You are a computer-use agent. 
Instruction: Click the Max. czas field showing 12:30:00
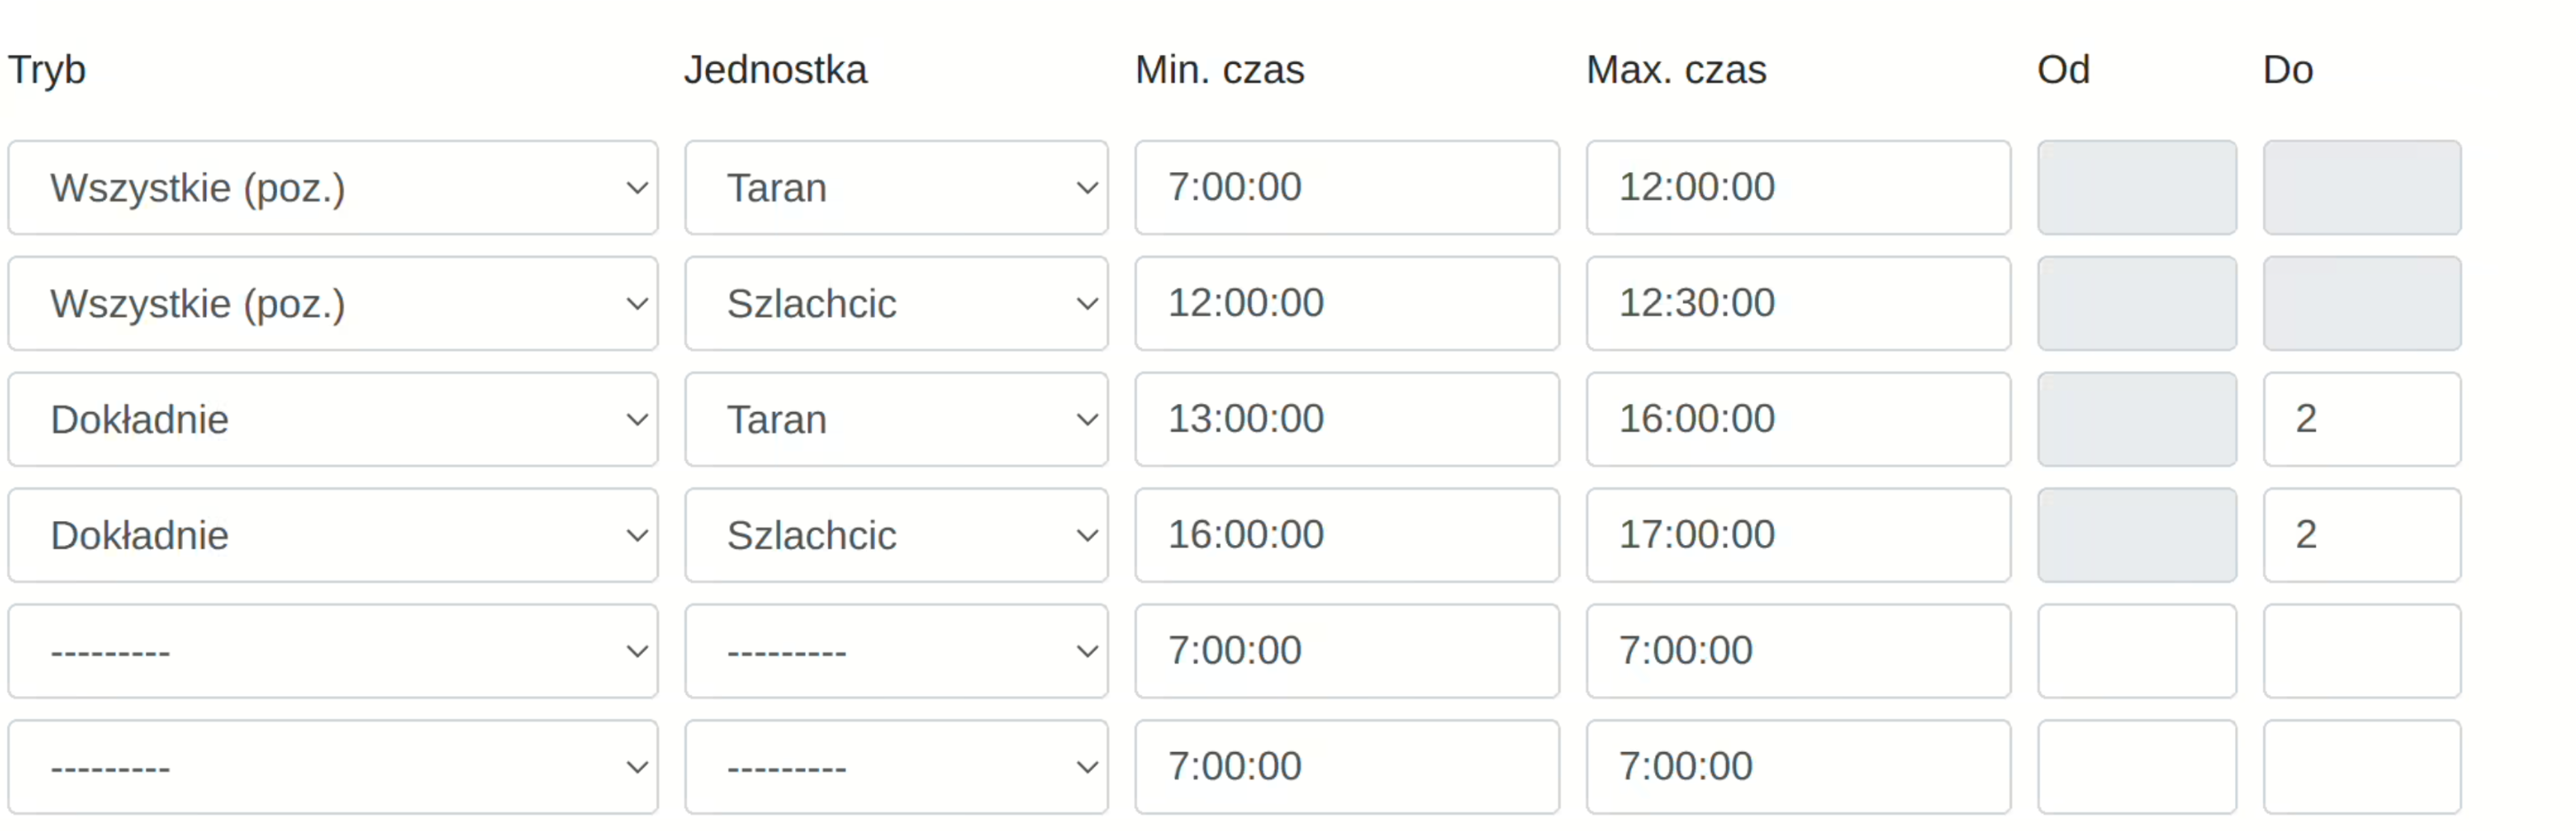(1798, 304)
